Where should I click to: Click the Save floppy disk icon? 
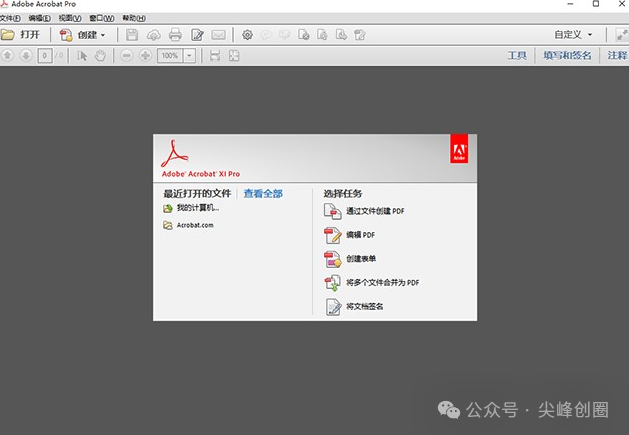coord(132,35)
